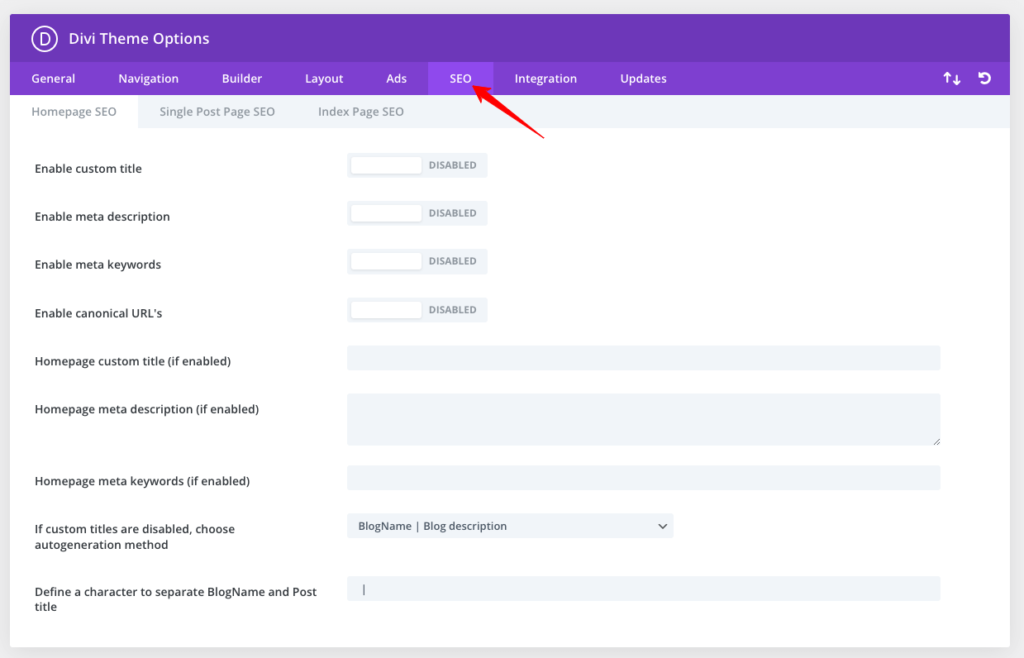The image size is (1024, 658).
Task: Open the import/export arrows icon
Action: pos(952,78)
